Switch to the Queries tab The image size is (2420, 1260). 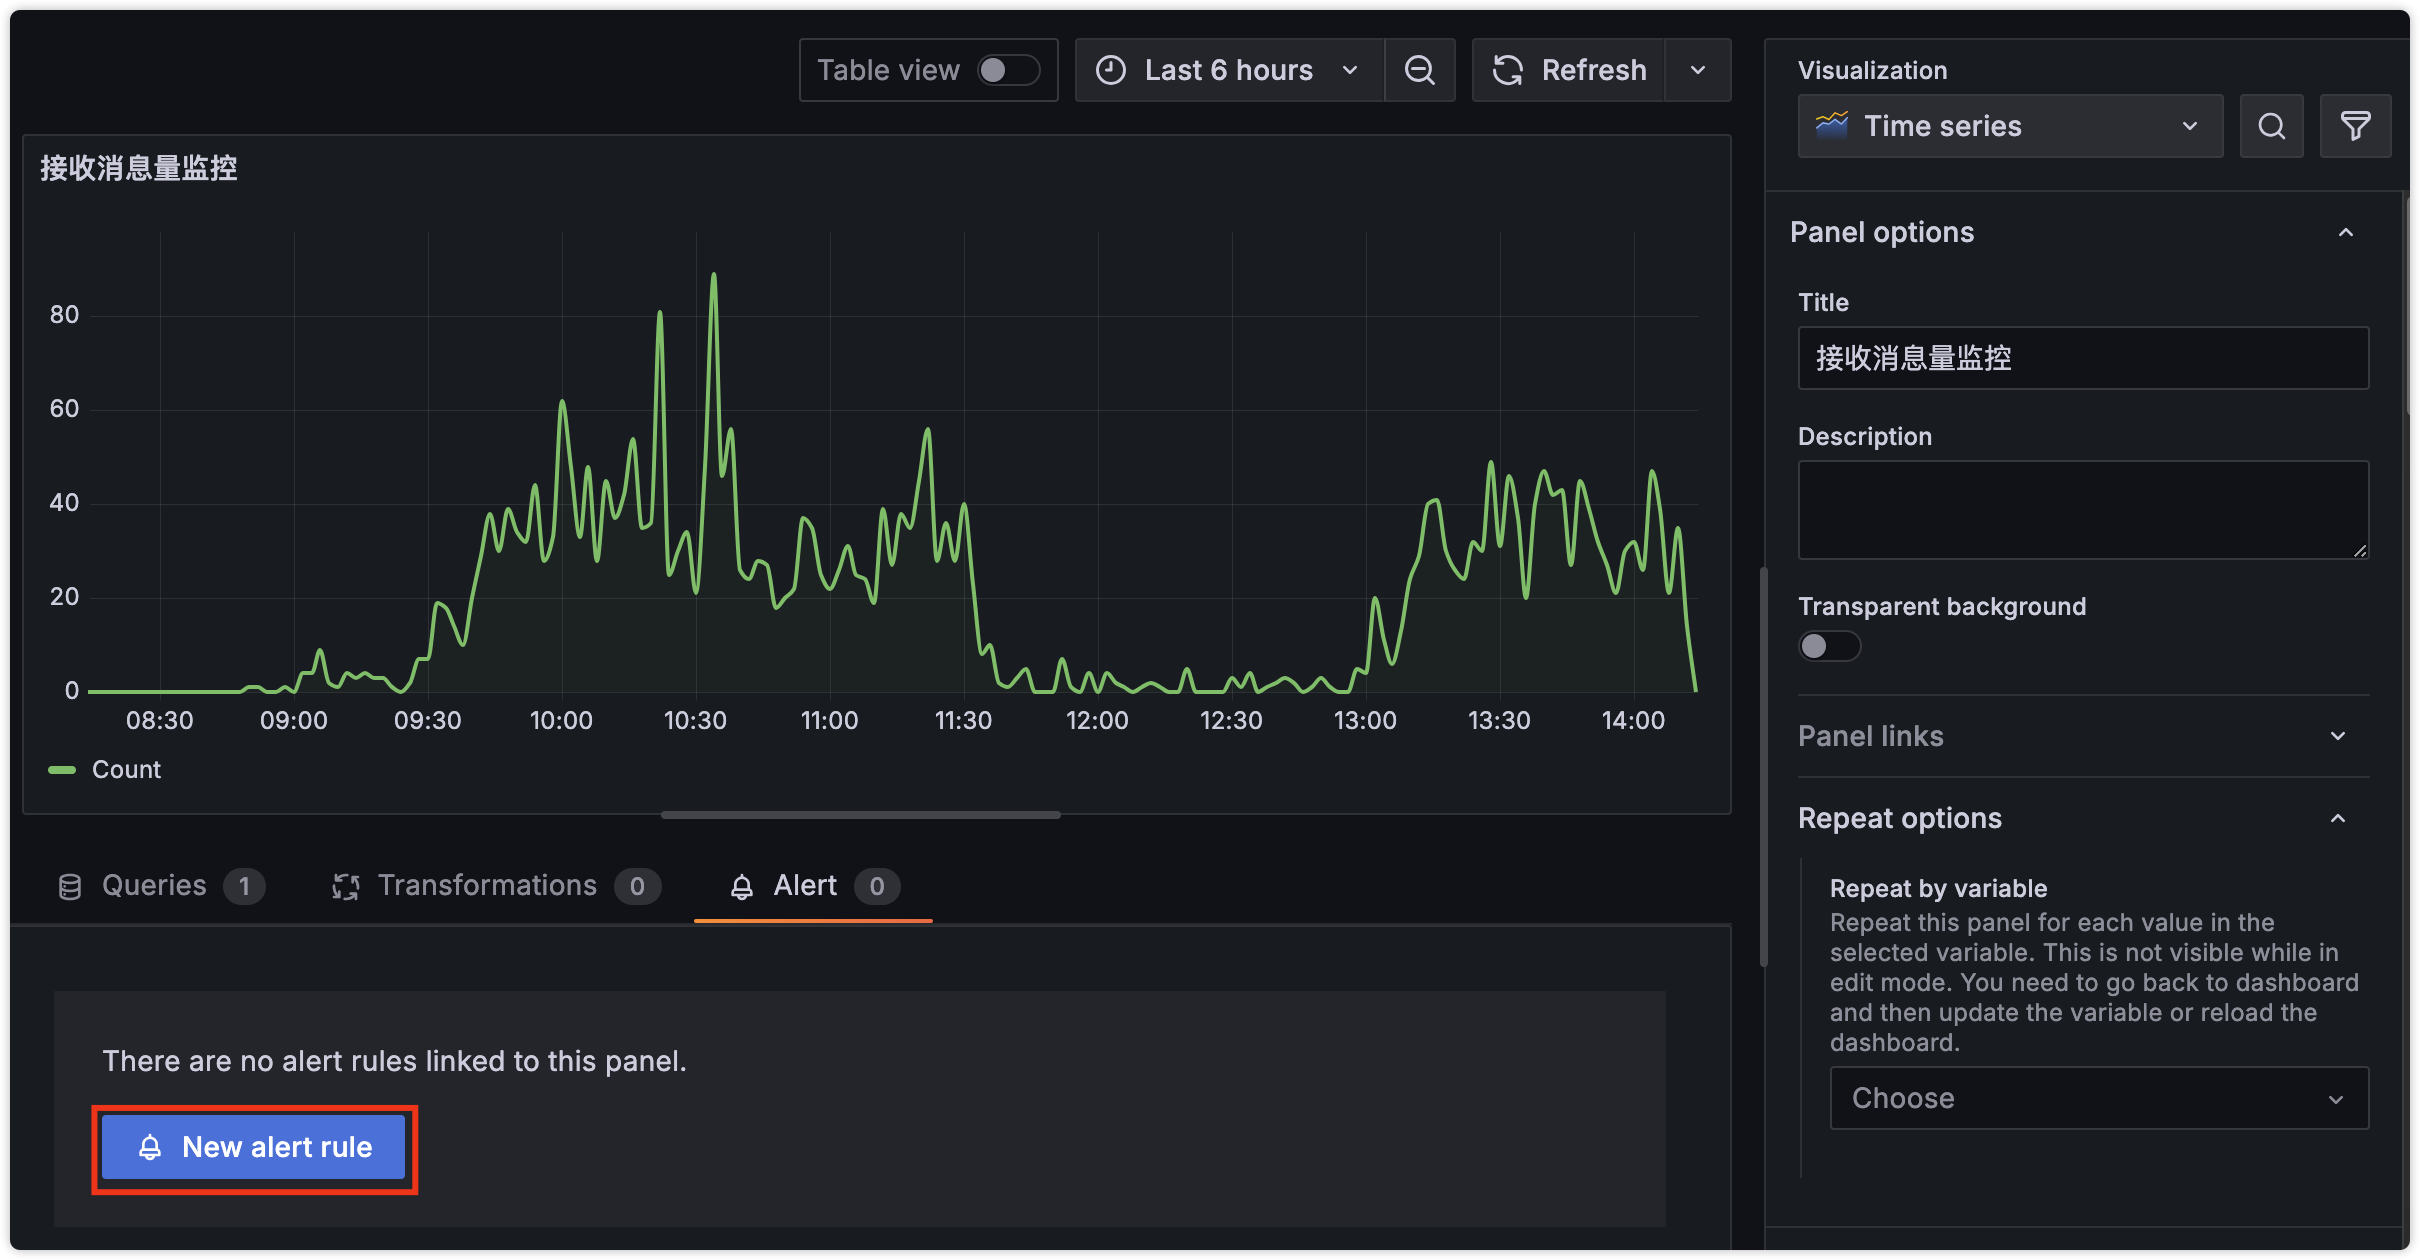(155, 886)
